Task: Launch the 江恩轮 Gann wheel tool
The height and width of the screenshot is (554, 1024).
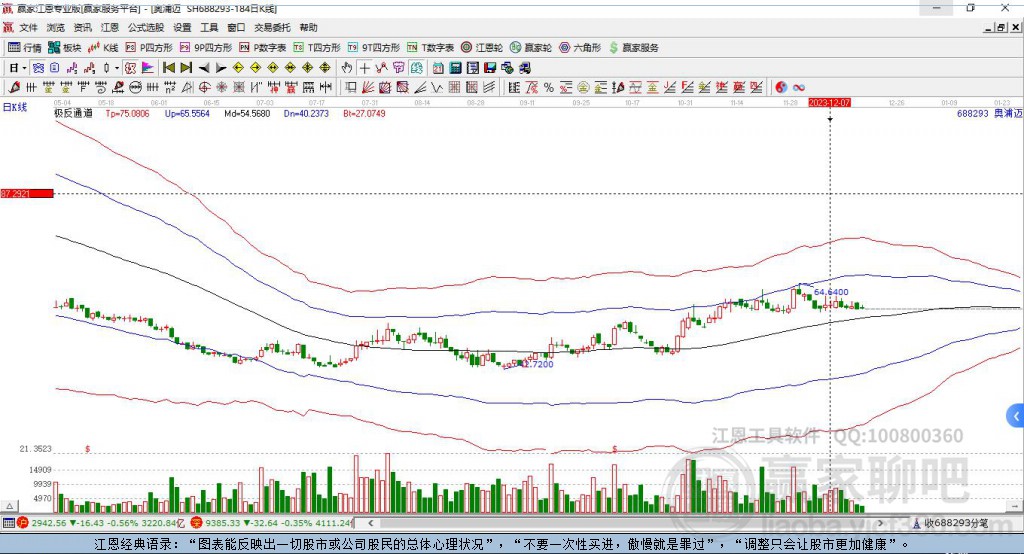Action: (x=482, y=47)
